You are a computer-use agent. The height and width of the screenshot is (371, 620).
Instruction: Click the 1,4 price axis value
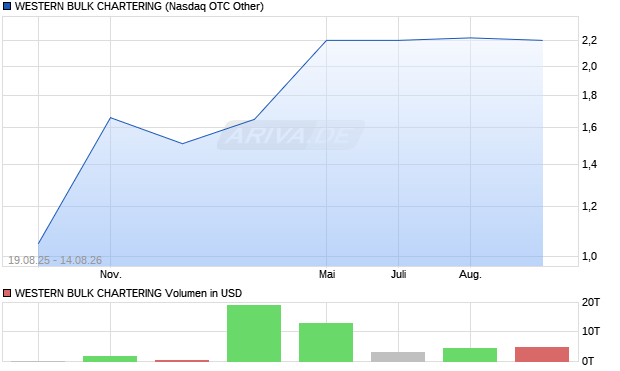[x=589, y=164]
